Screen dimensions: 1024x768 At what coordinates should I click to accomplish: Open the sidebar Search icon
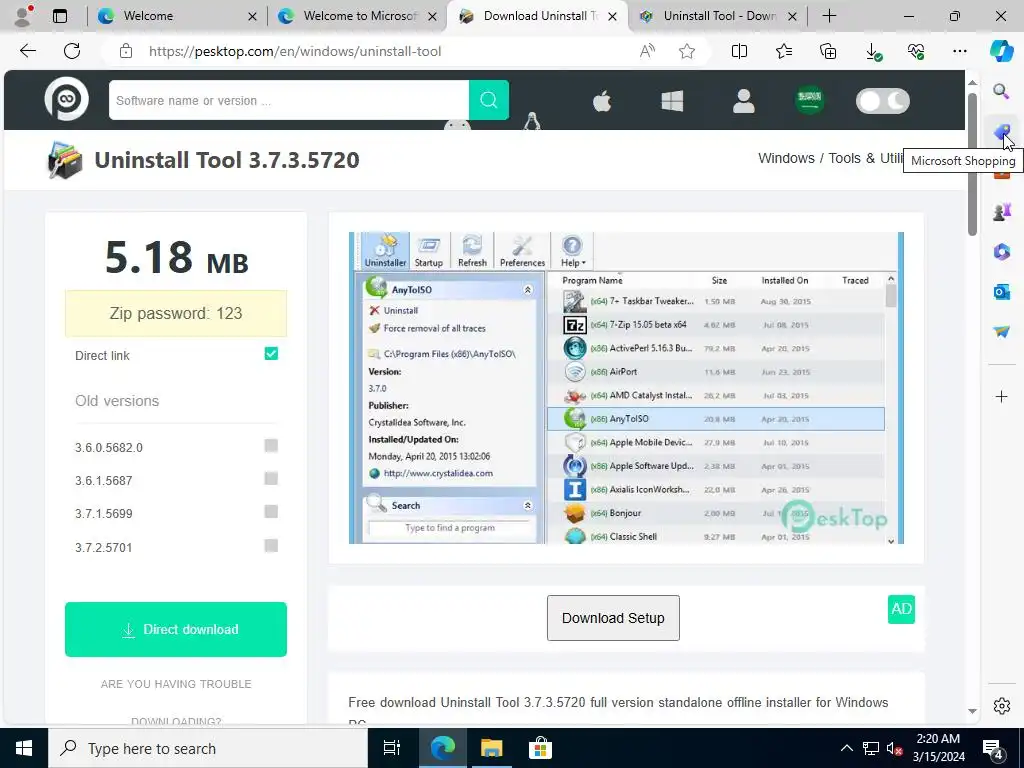[x=1001, y=91]
